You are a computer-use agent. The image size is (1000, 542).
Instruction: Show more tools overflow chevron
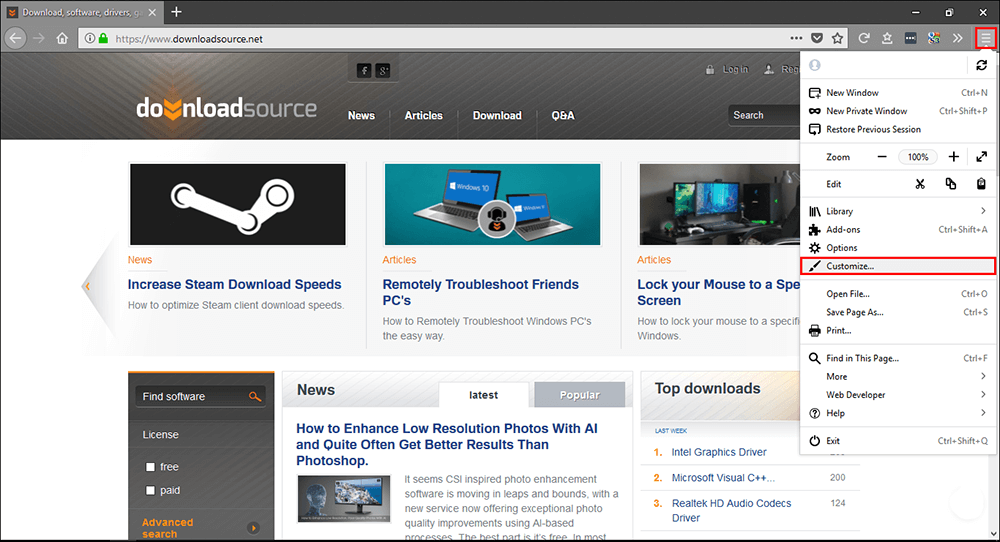(x=957, y=38)
